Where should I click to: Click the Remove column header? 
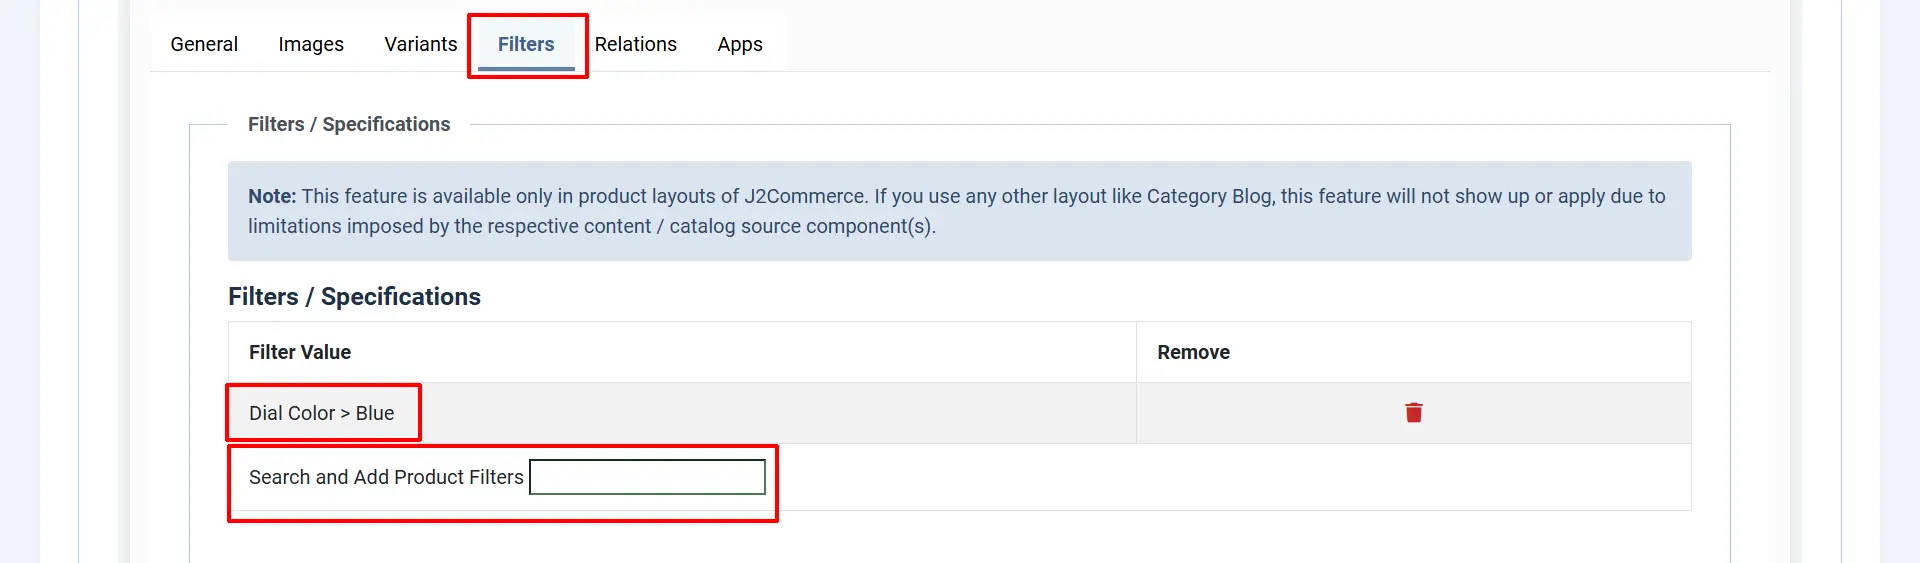click(1193, 352)
